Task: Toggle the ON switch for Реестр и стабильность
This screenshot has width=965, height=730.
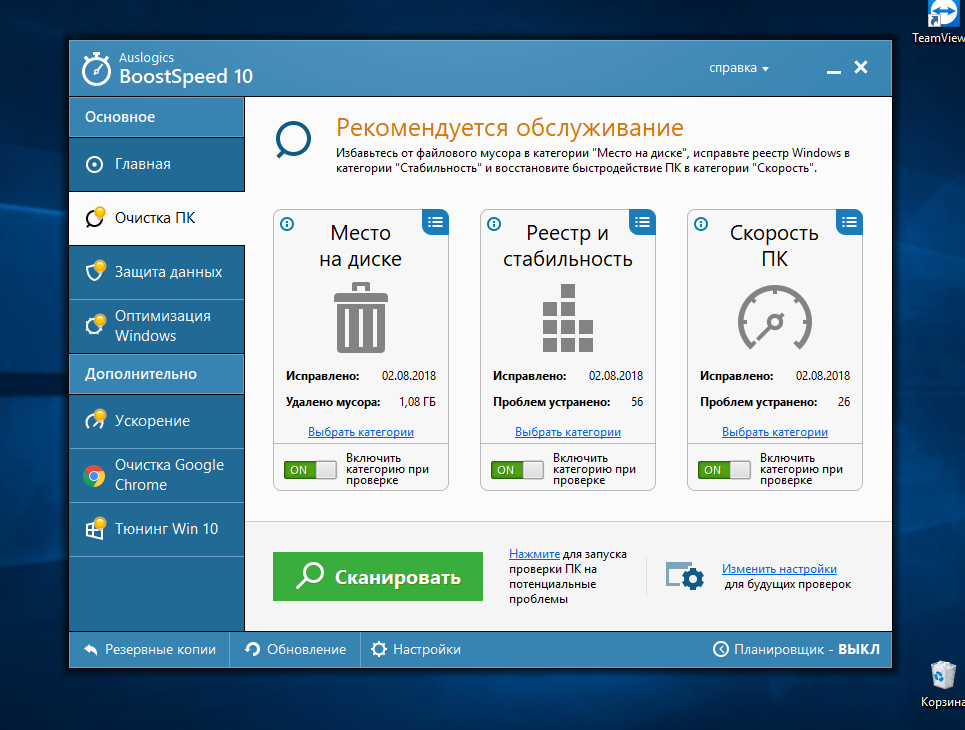Action: tap(517, 470)
